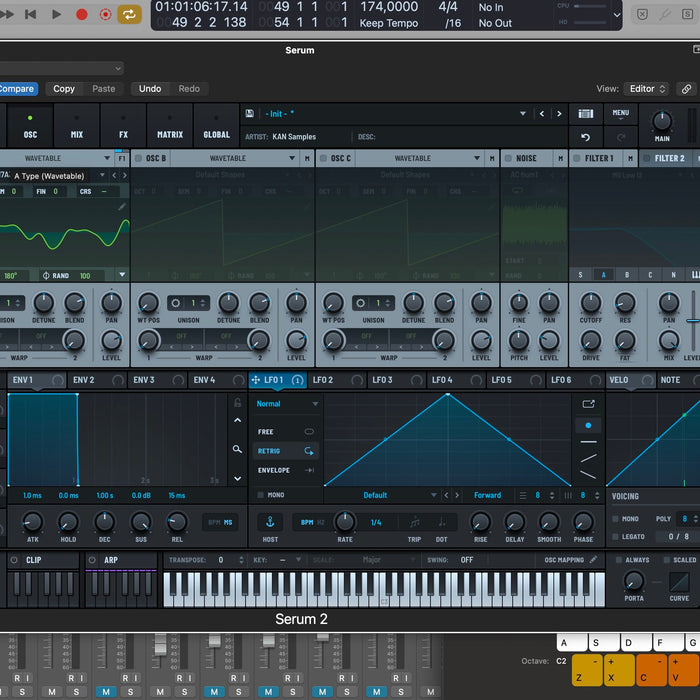Viewport: 700px width, 700px height.
Task: Save preset with the floppy disk icon
Action: [250, 113]
